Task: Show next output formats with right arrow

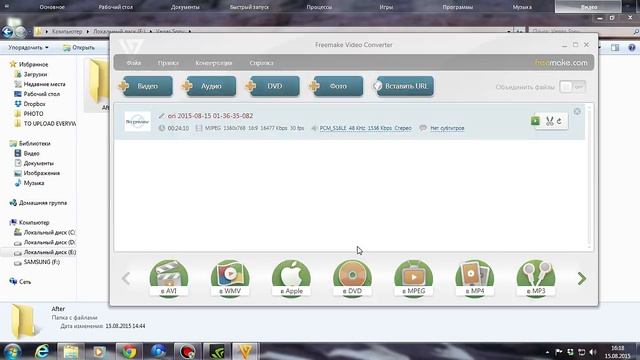Action: pyautogui.click(x=582, y=278)
